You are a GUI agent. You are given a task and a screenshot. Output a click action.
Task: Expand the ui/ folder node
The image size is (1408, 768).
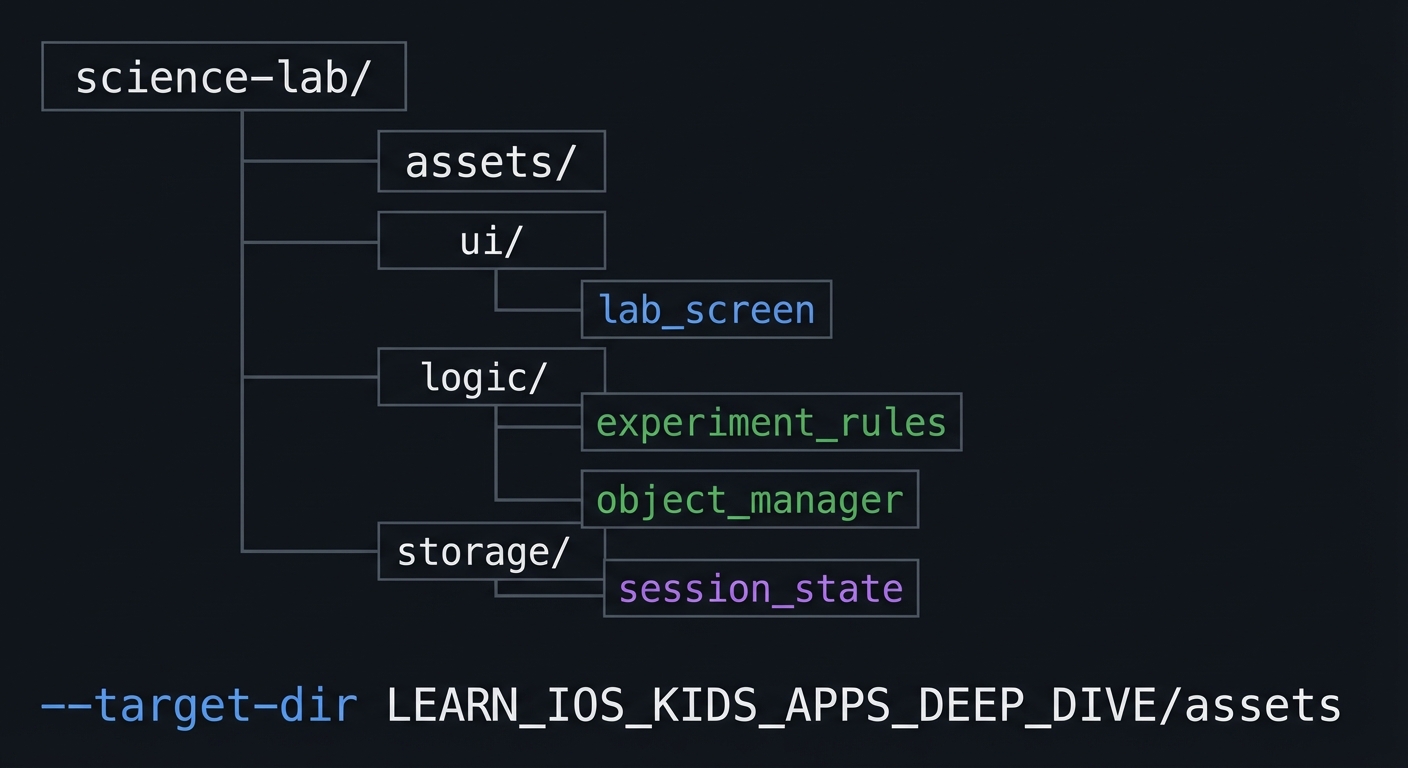tap(491, 240)
